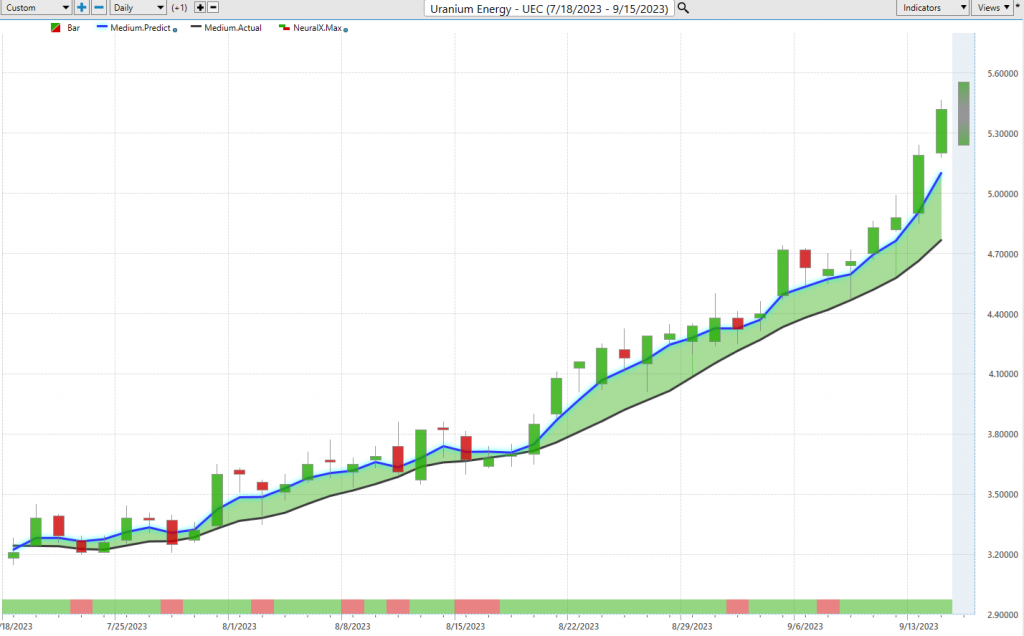Click the red-green Bar legend icon
The height and width of the screenshot is (636, 1024).
[56, 28]
